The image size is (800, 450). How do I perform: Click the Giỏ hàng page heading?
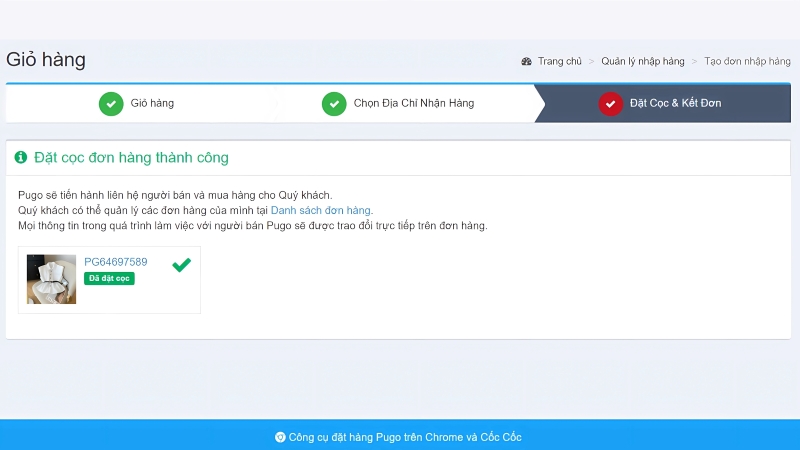pyautogui.click(x=46, y=60)
